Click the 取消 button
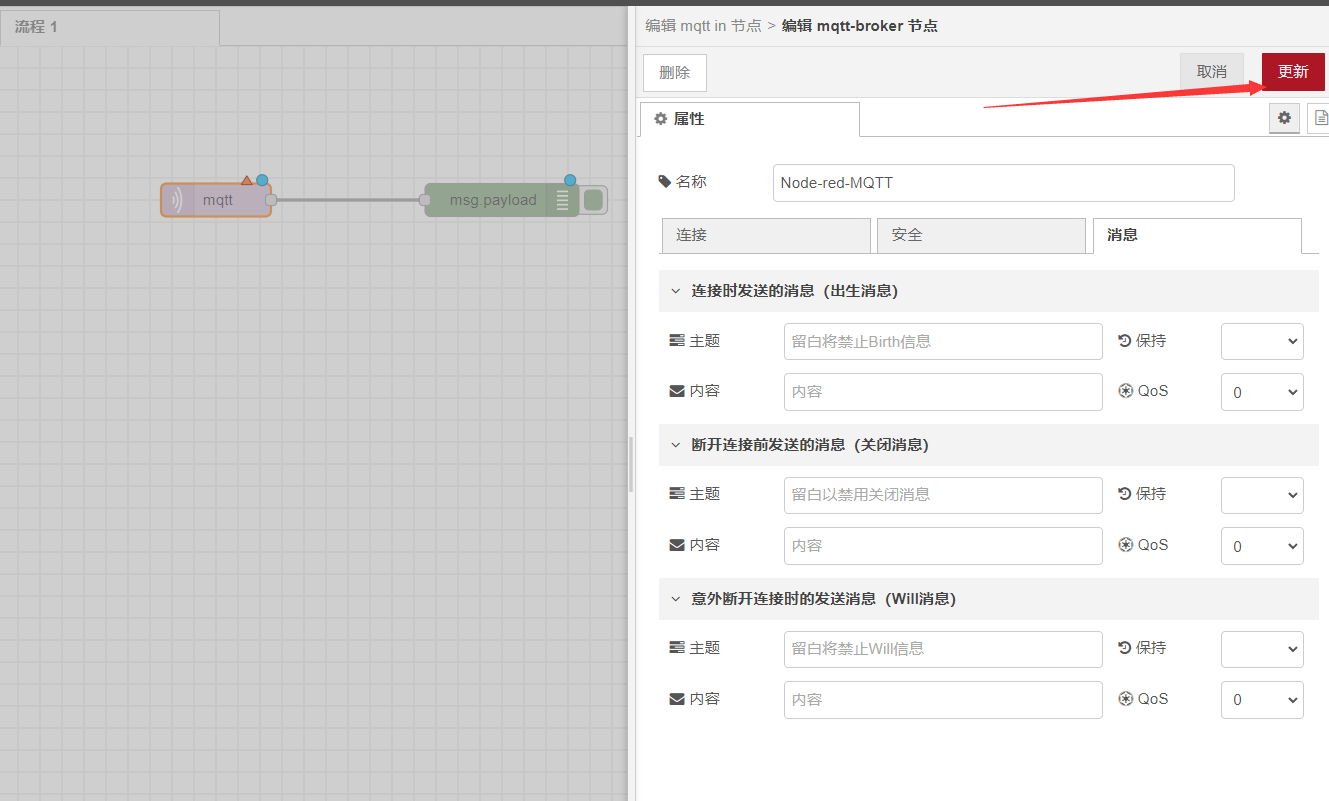This screenshot has height=801, width=1329. click(1212, 71)
